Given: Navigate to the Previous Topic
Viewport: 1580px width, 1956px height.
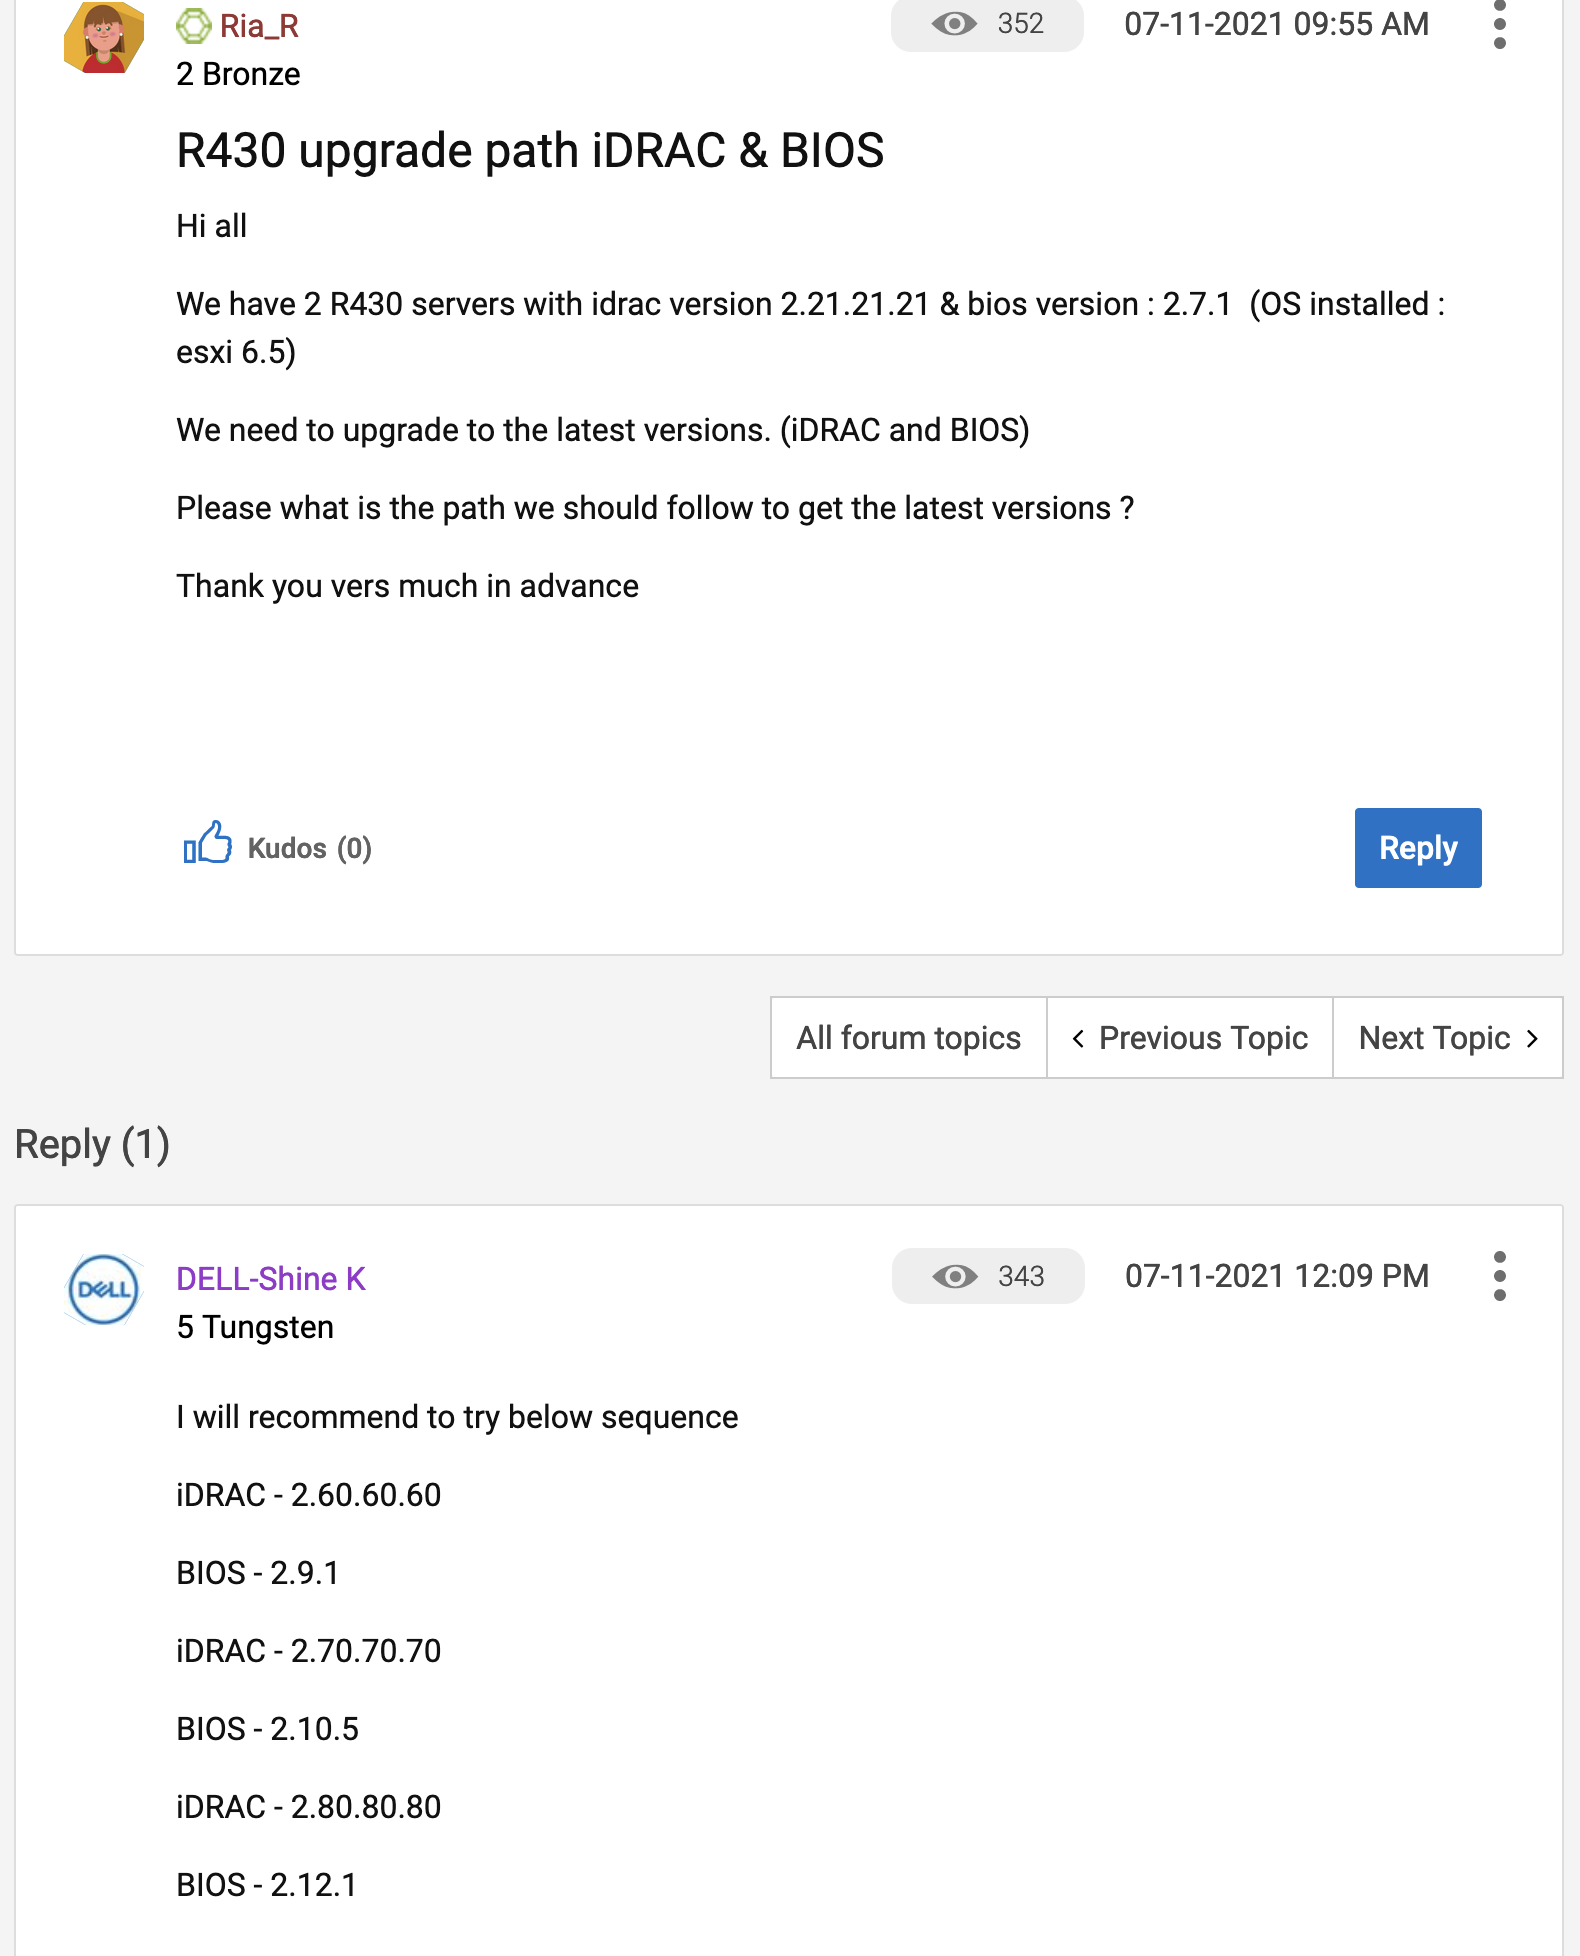Looking at the screenshot, I should pyautogui.click(x=1203, y=1038).
